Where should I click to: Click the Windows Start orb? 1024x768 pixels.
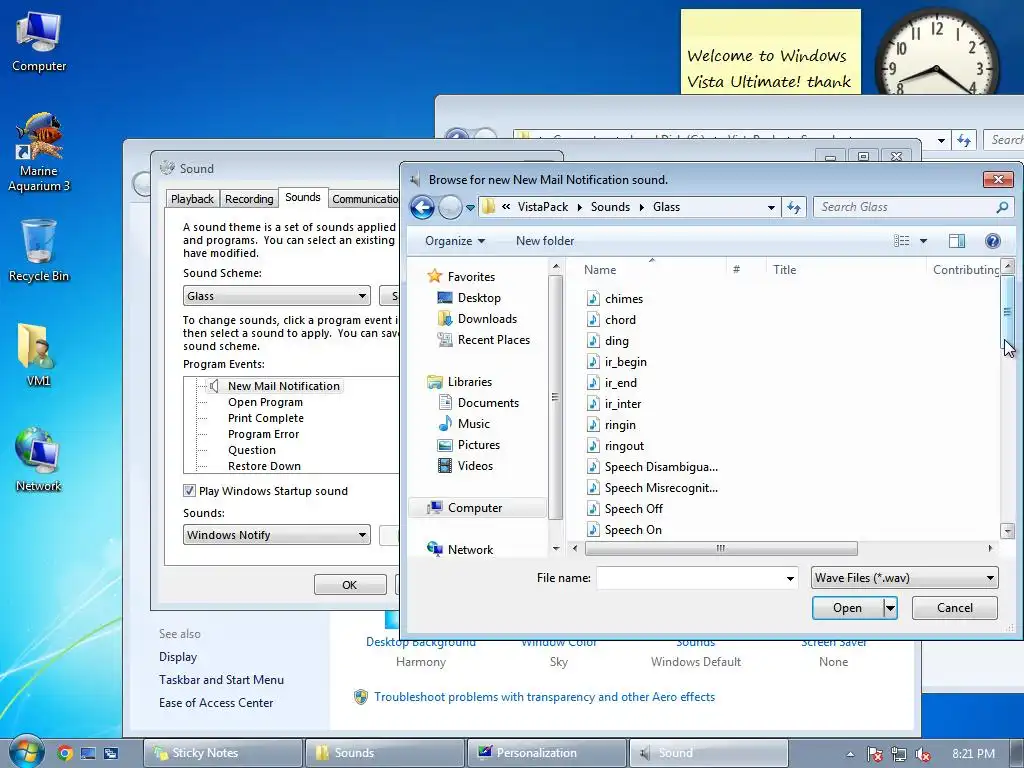[x=26, y=752]
